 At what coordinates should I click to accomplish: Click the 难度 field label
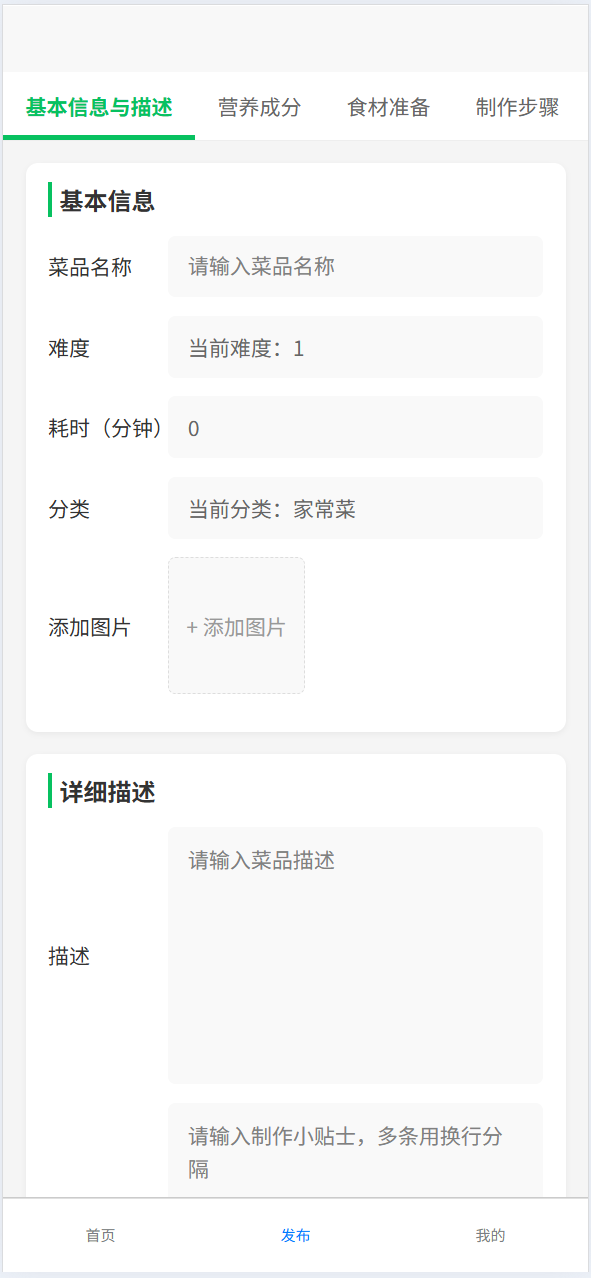69,348
